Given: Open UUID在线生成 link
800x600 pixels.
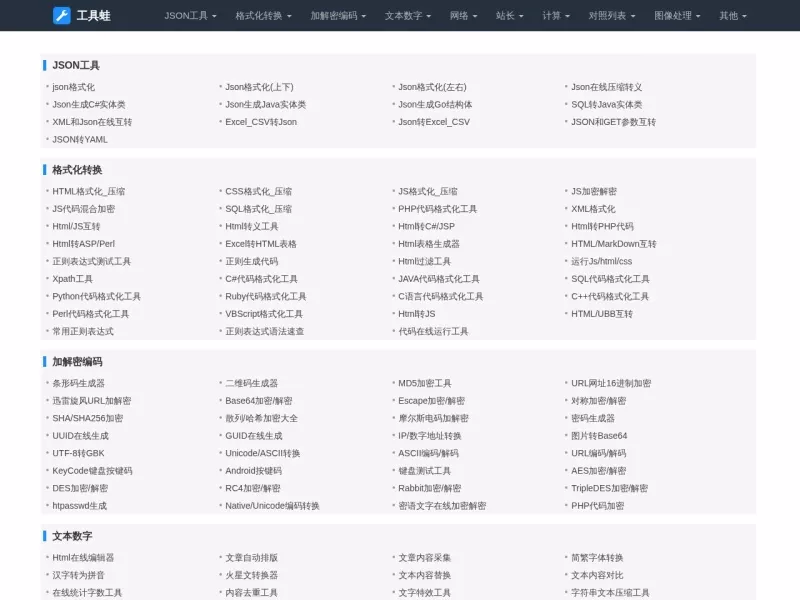Looking at the screenshot, I should click(80, 436).
